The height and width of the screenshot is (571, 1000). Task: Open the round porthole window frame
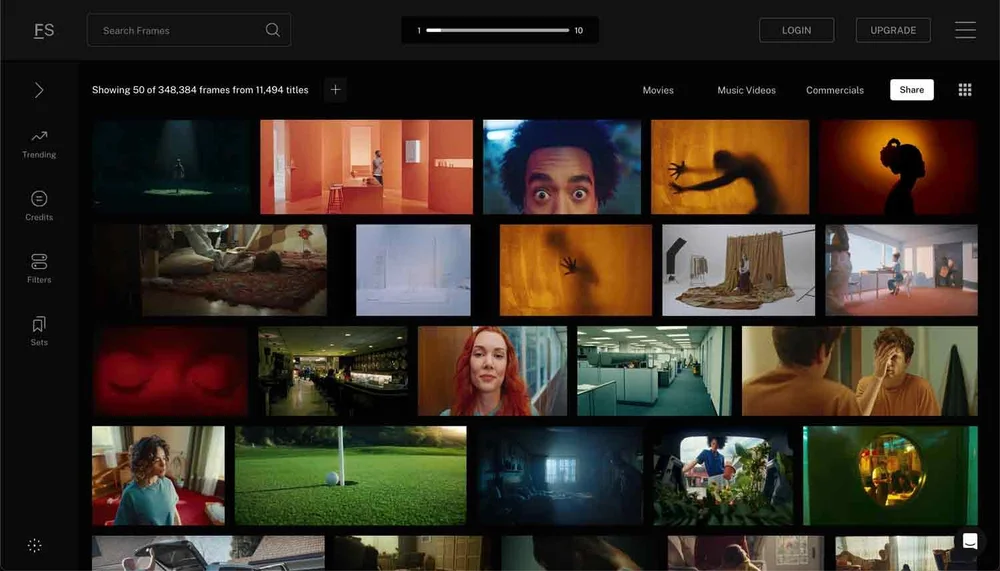coord(890,476)
